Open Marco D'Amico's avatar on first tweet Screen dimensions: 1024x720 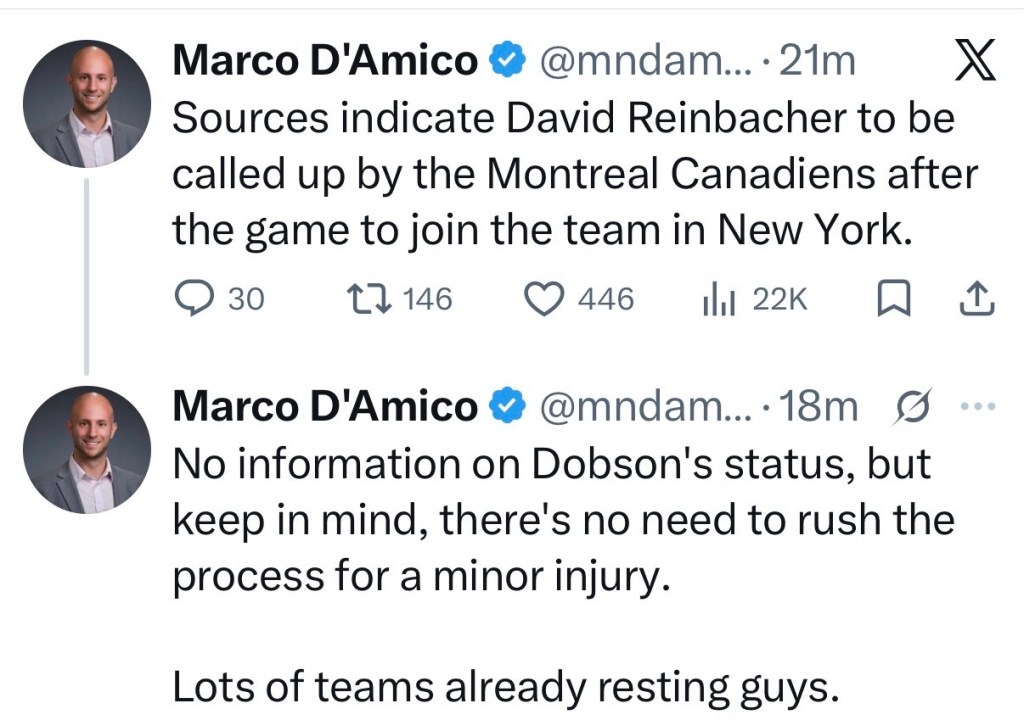pos(87,103)
